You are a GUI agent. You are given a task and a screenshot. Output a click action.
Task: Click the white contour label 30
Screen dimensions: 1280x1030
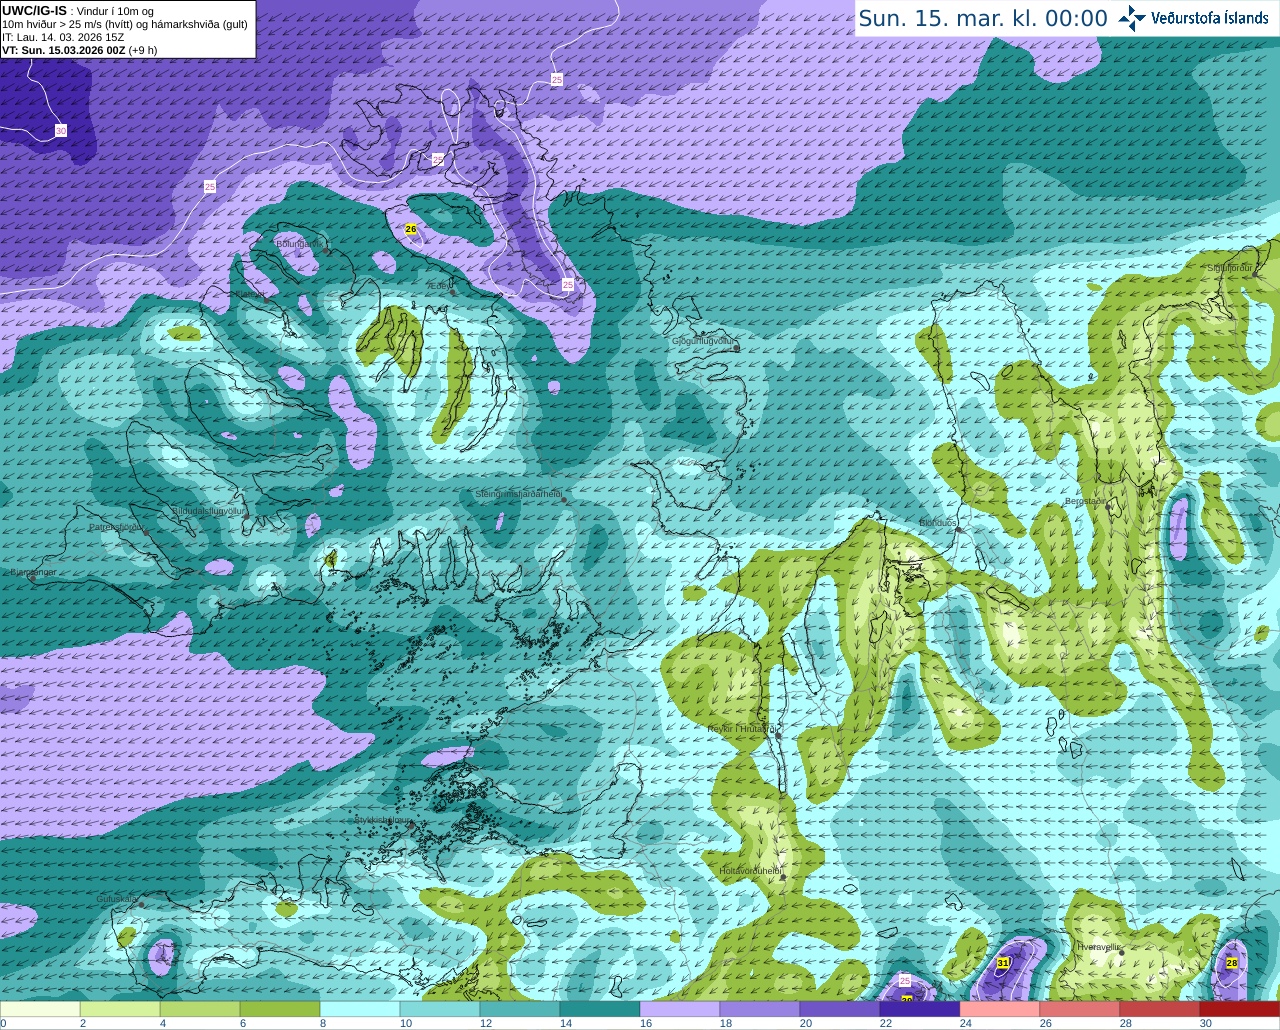tap(61, 131)
